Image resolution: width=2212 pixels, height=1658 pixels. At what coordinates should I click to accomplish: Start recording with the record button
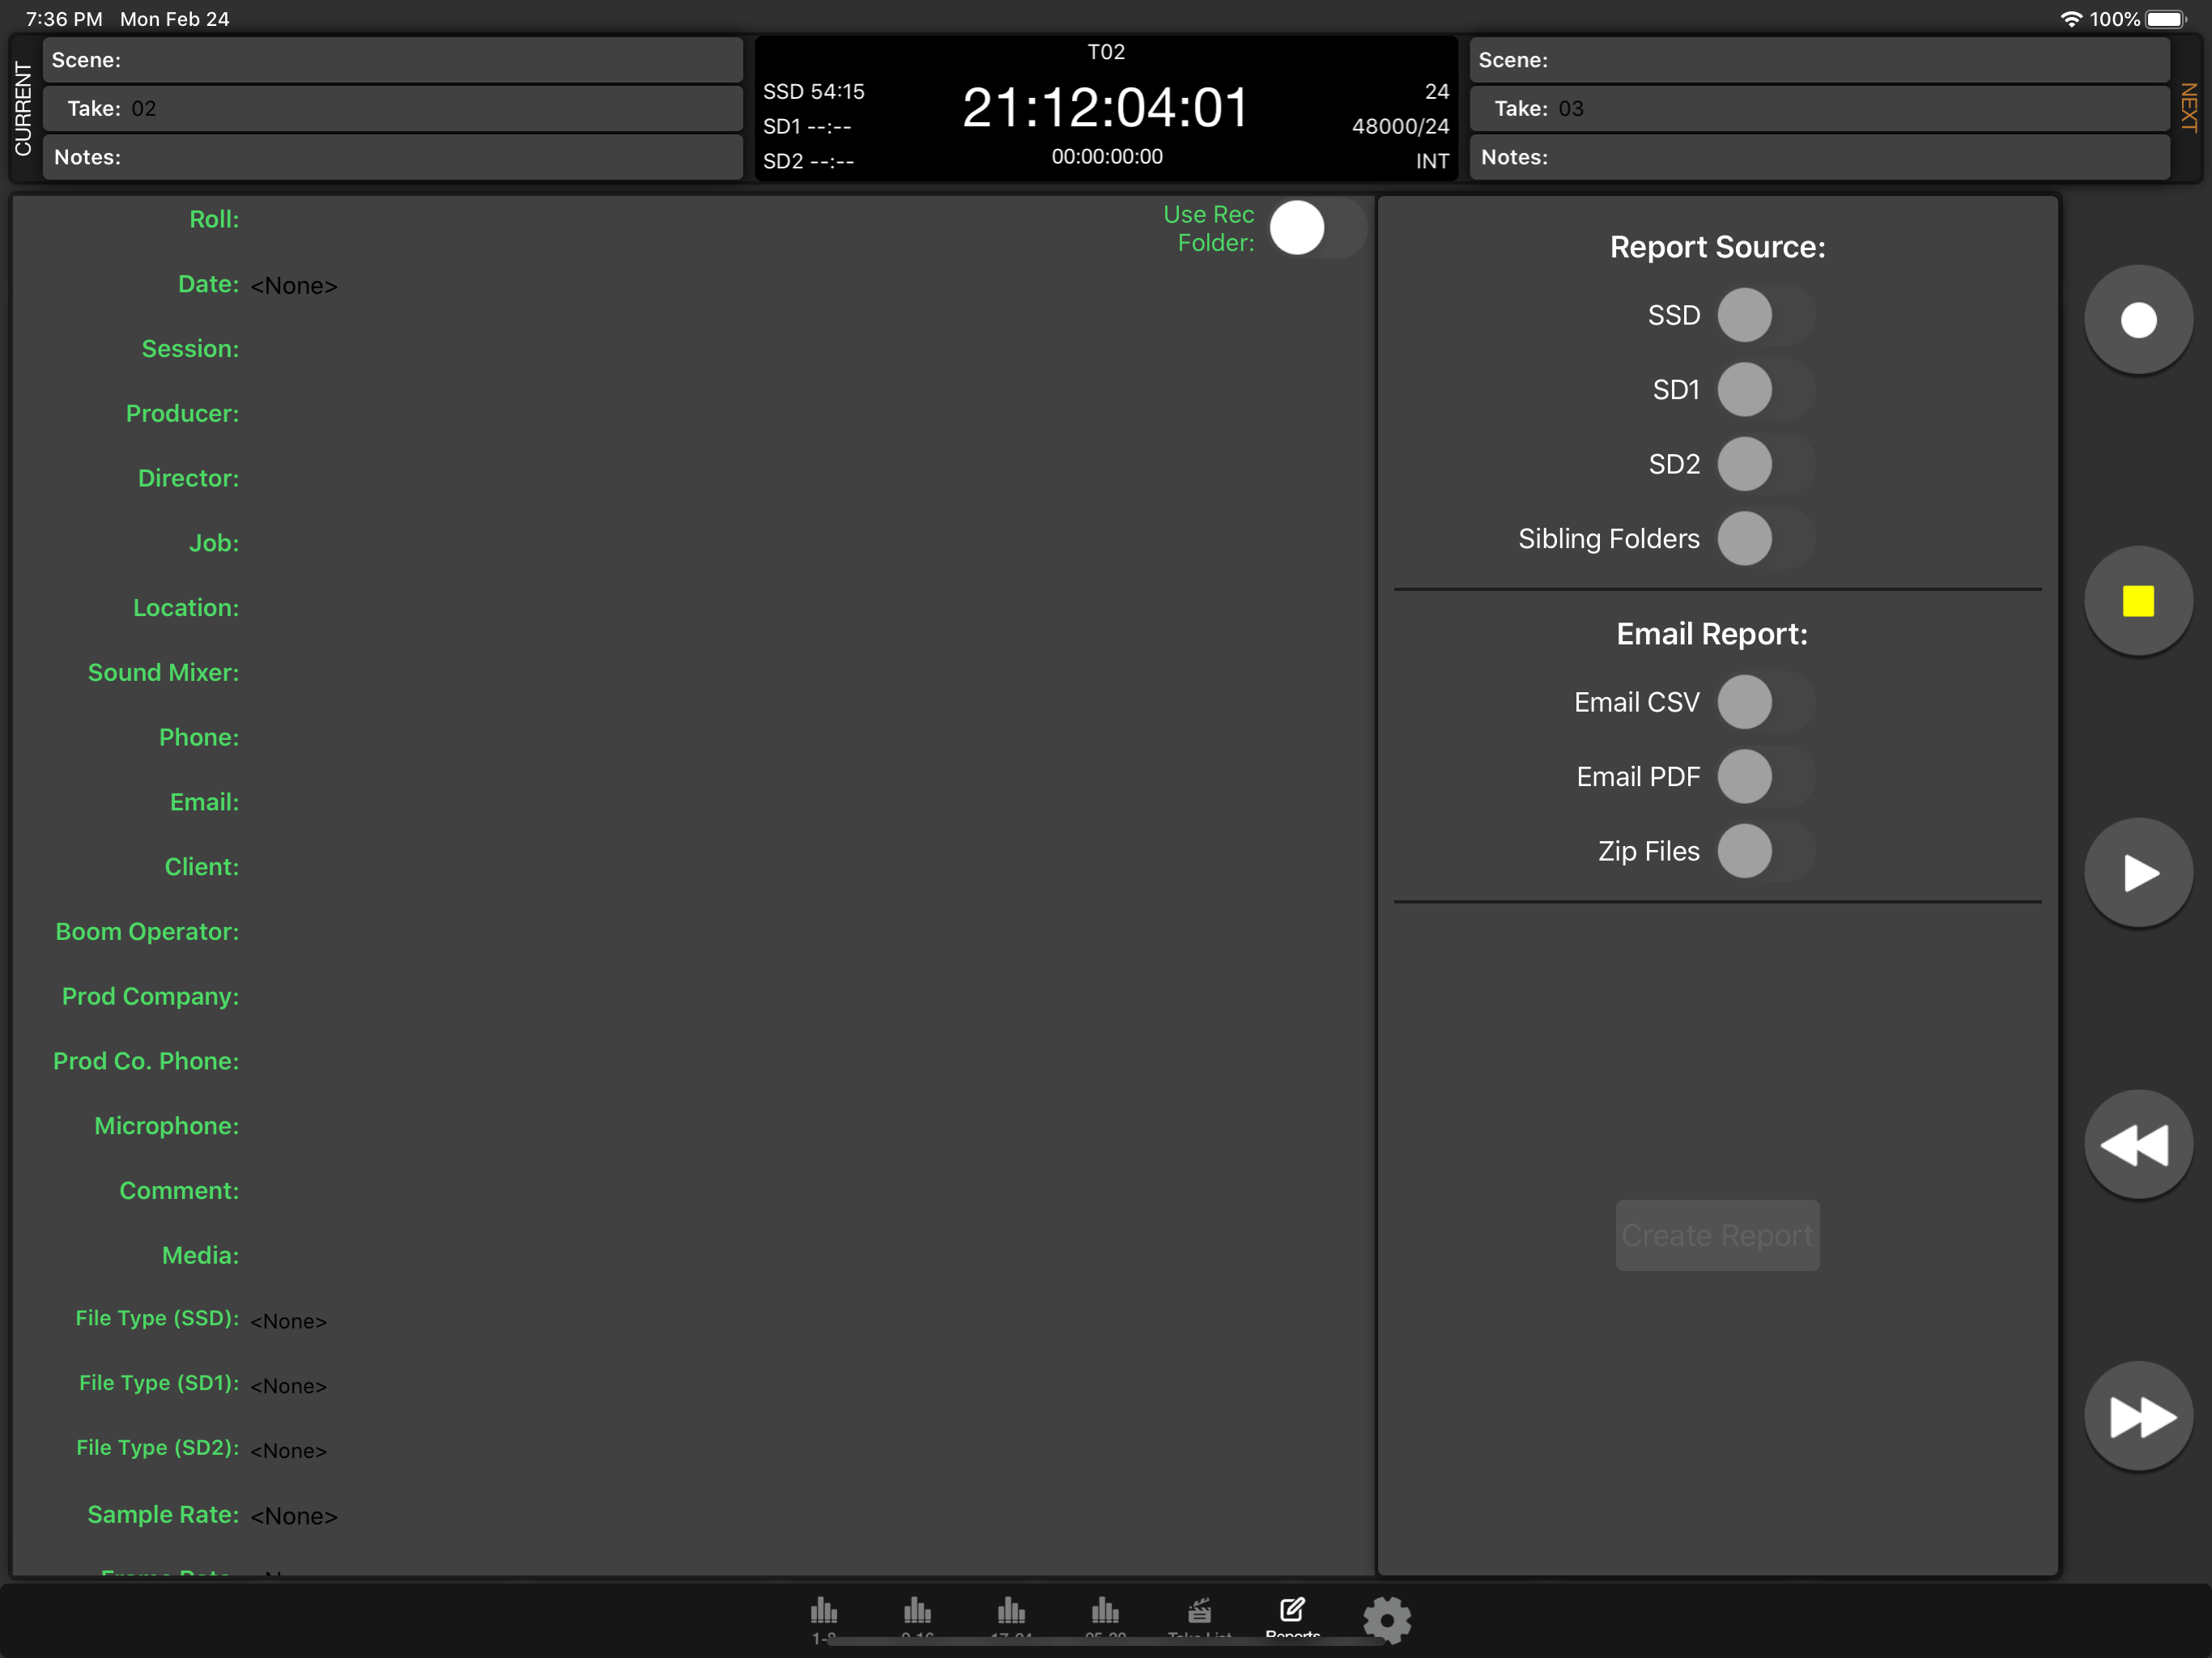(x=2138, y=320)
